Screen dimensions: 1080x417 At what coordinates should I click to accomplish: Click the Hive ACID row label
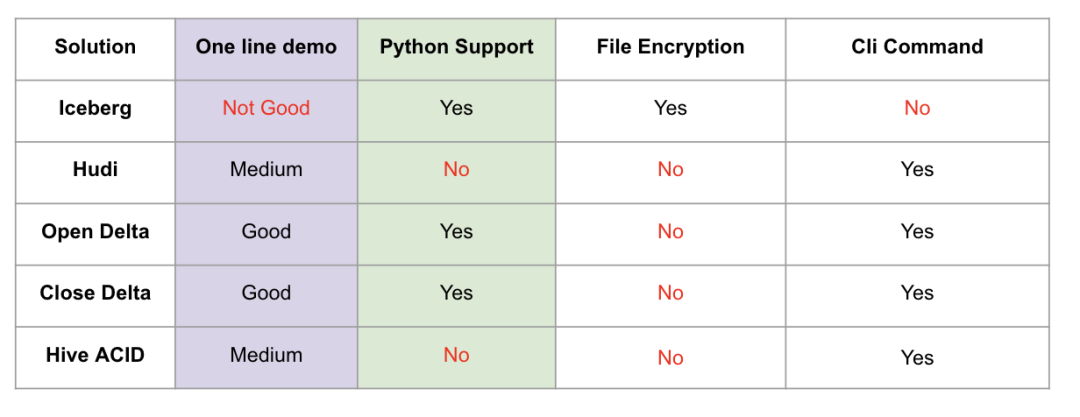(x=95, y=355)
